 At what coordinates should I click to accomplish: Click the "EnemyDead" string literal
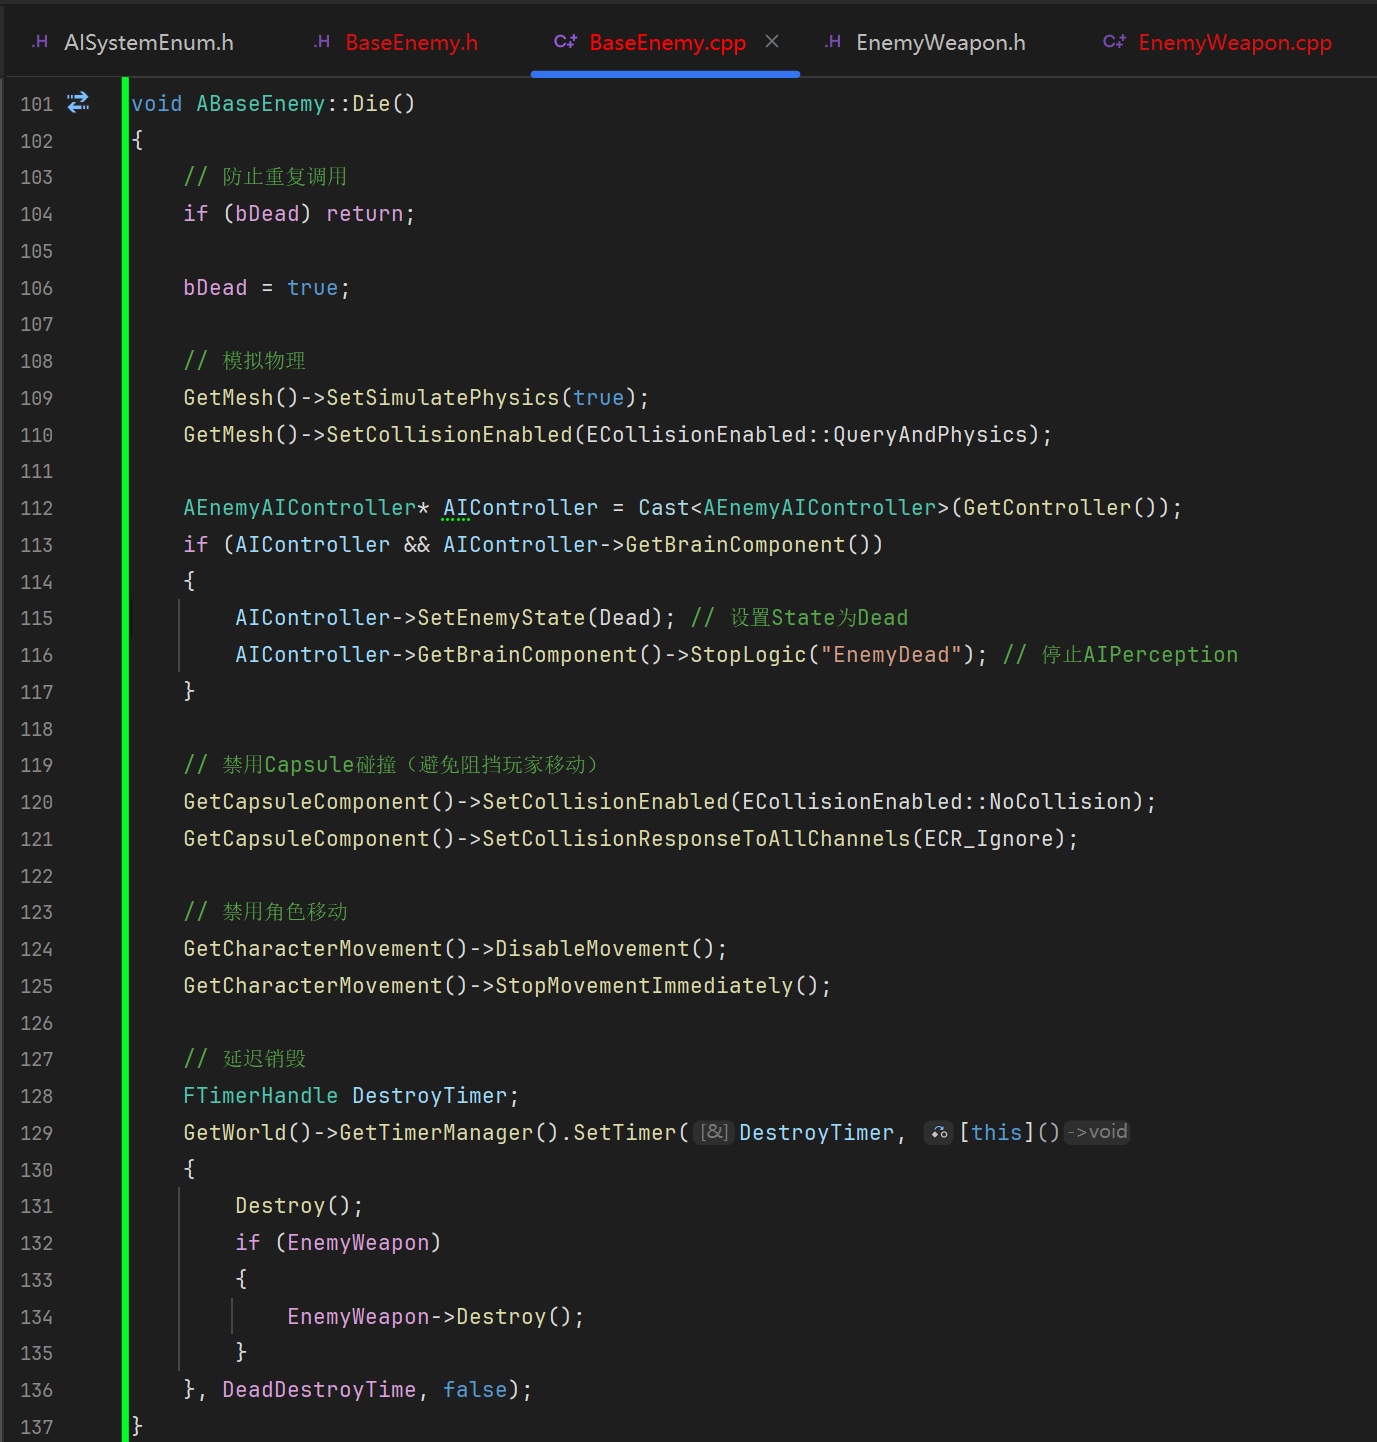click(891, 655)
